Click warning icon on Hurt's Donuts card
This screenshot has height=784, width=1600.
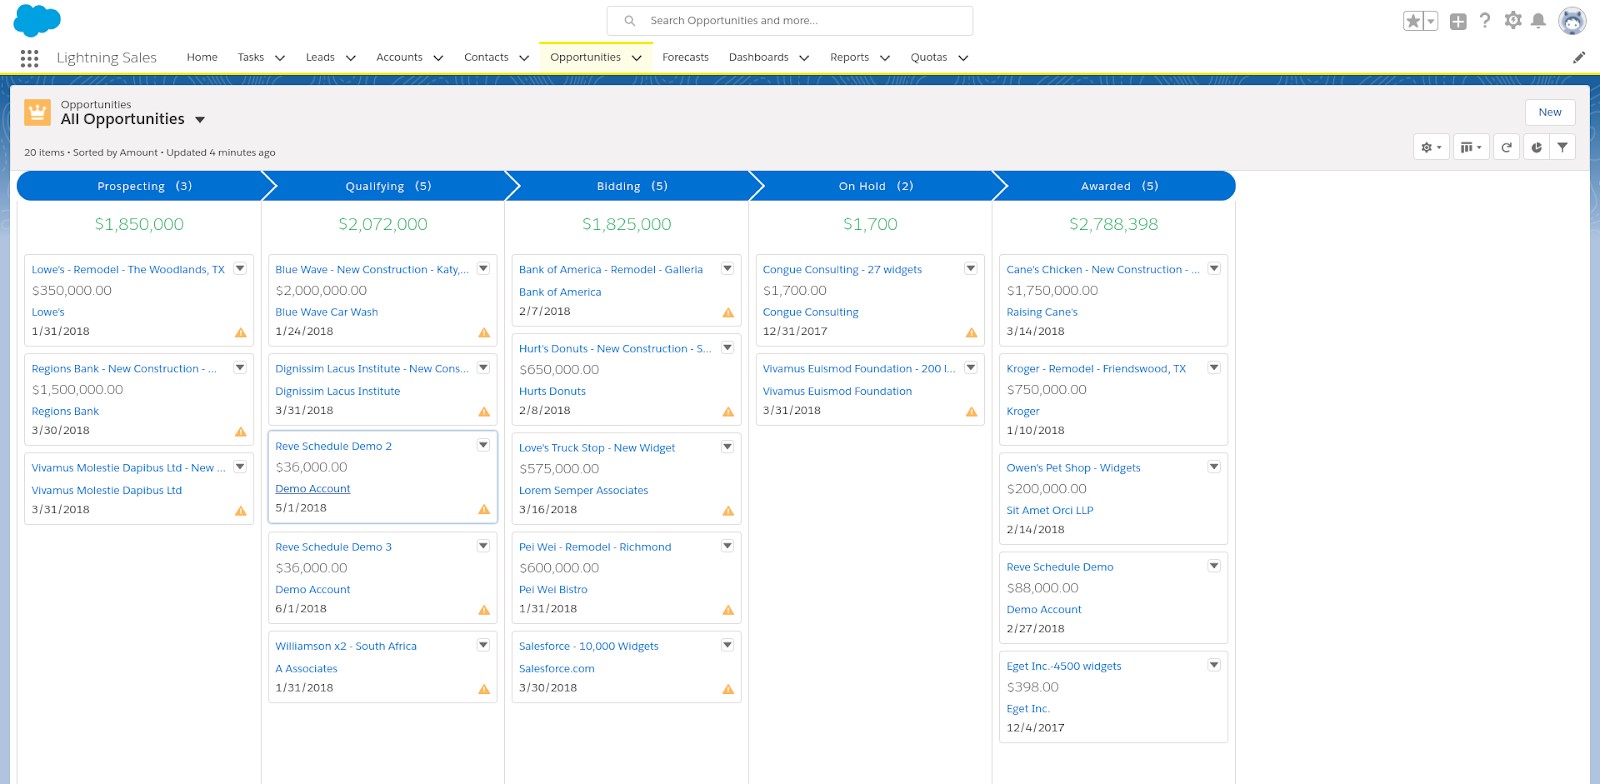(x=728, y=411)
